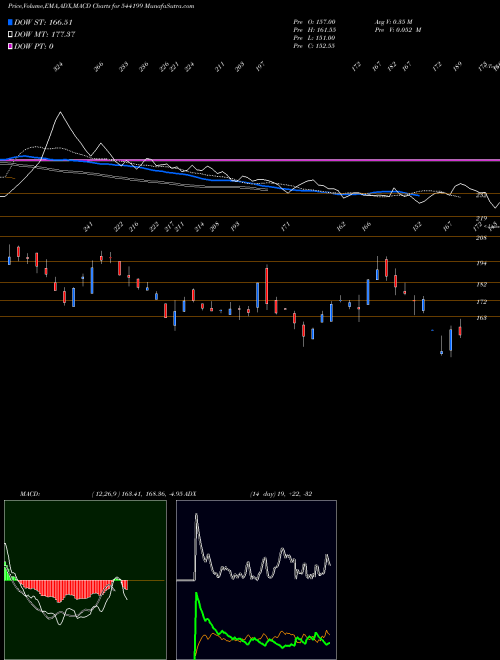
Task: Click the 241 low value label
Action: [x=88, y=227]
